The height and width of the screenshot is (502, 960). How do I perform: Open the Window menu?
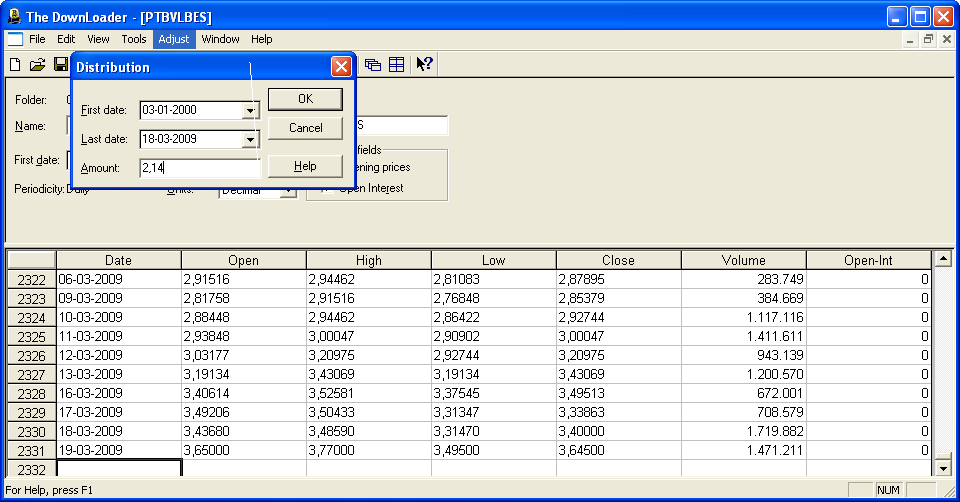click(220, 39)
